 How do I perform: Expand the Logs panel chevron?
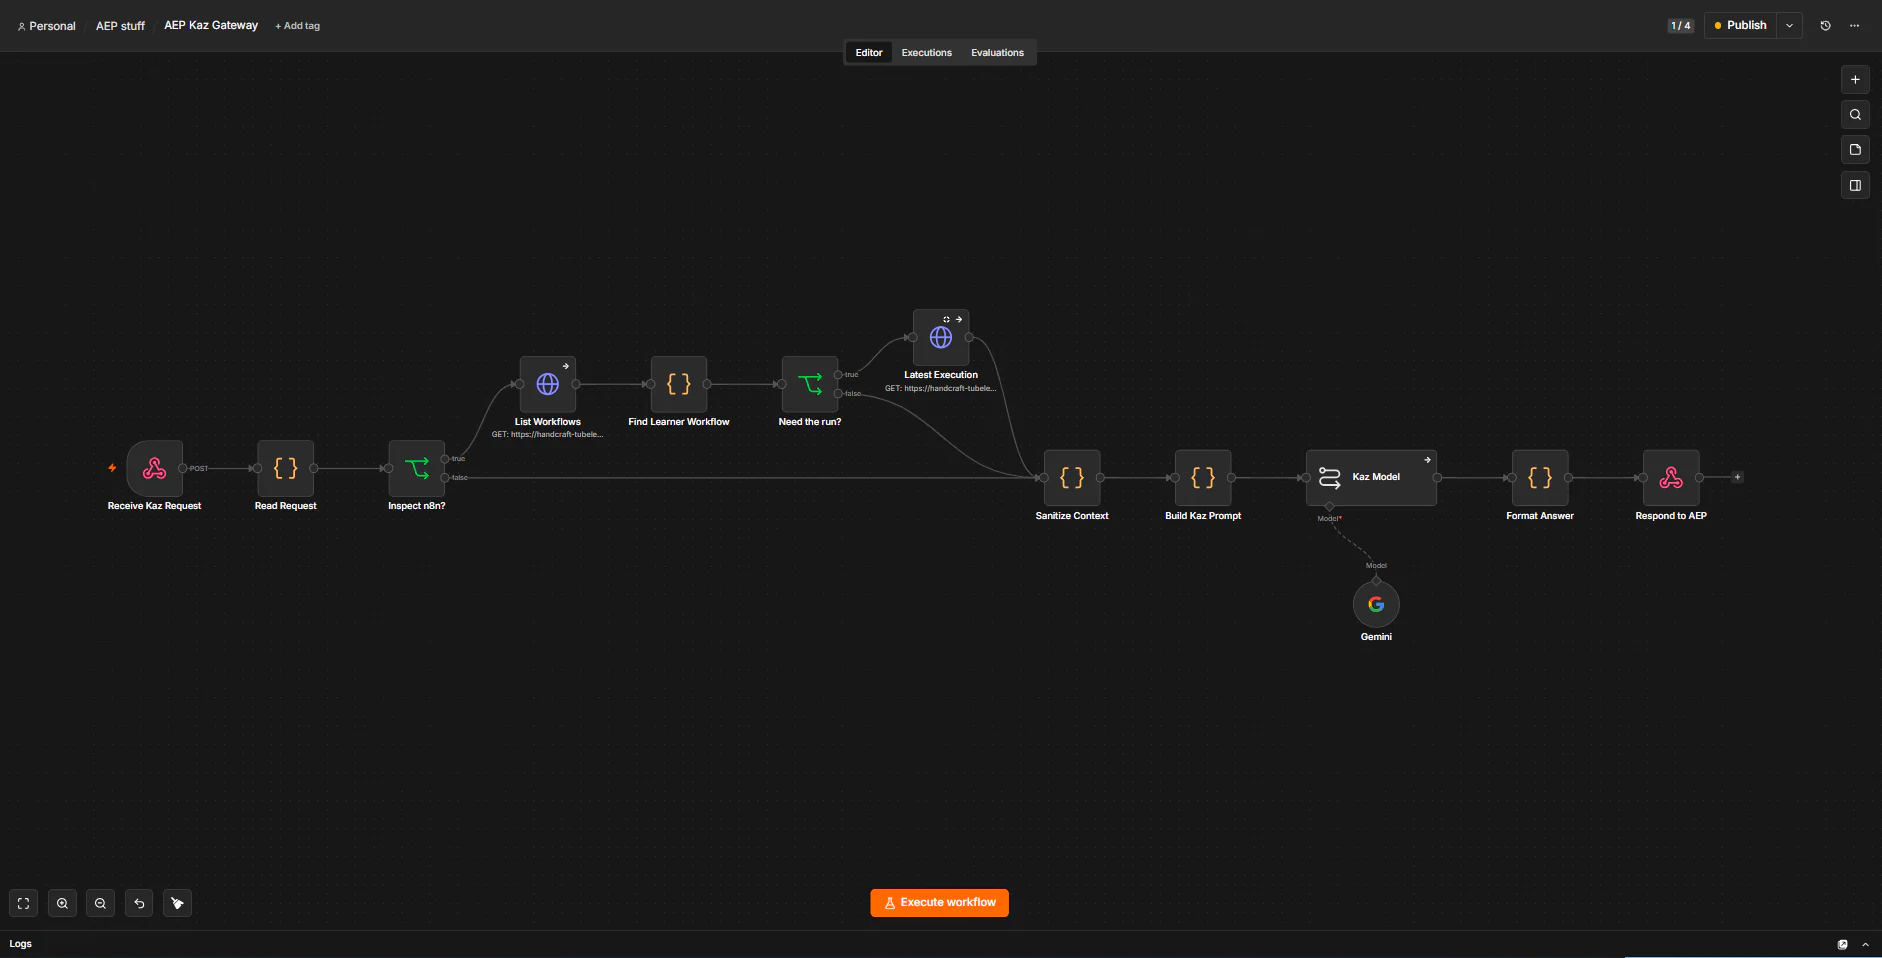coord(1865,944)
